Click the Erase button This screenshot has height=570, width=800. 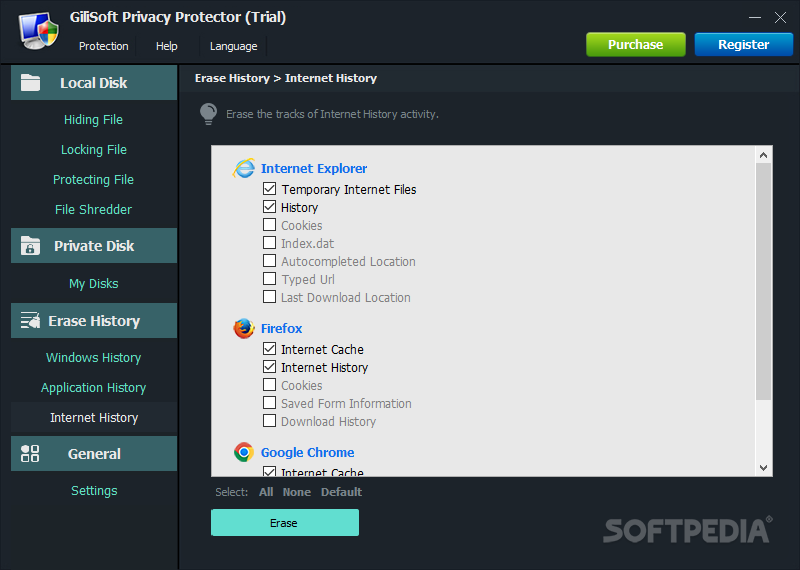pyautogui.click(x=285, y=523)
